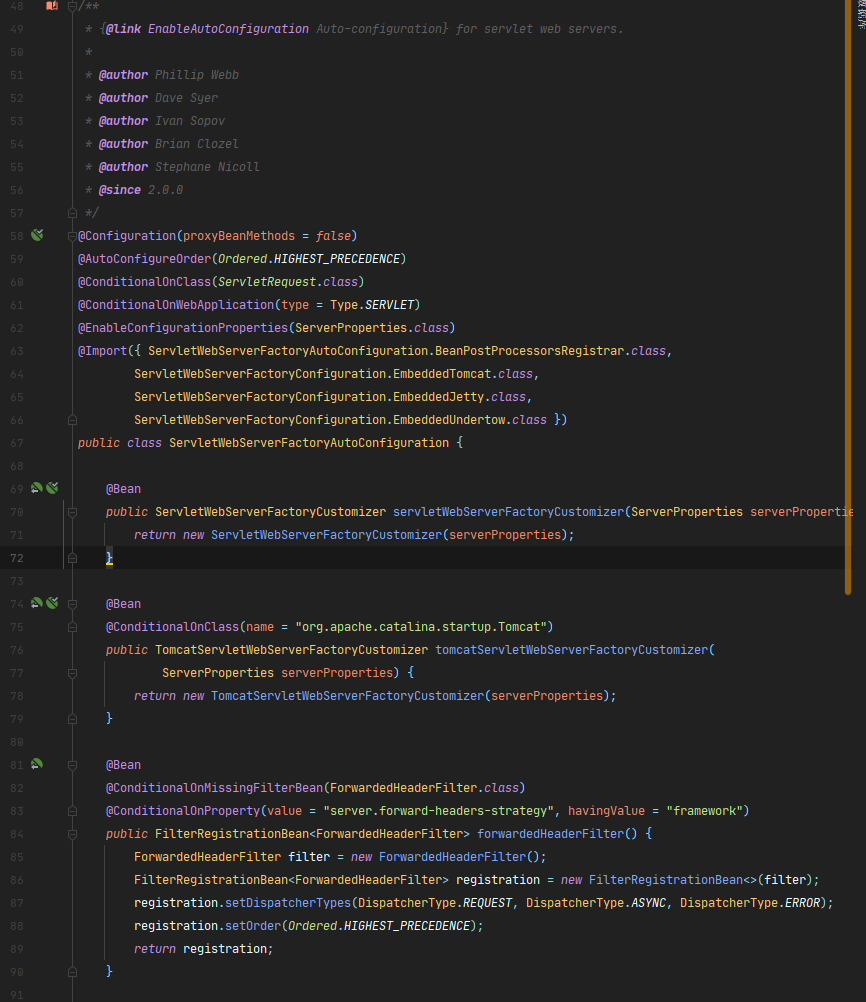Click the Spring configuration gutter icon on line 58

pyautogui.click(x=37, y=235)
